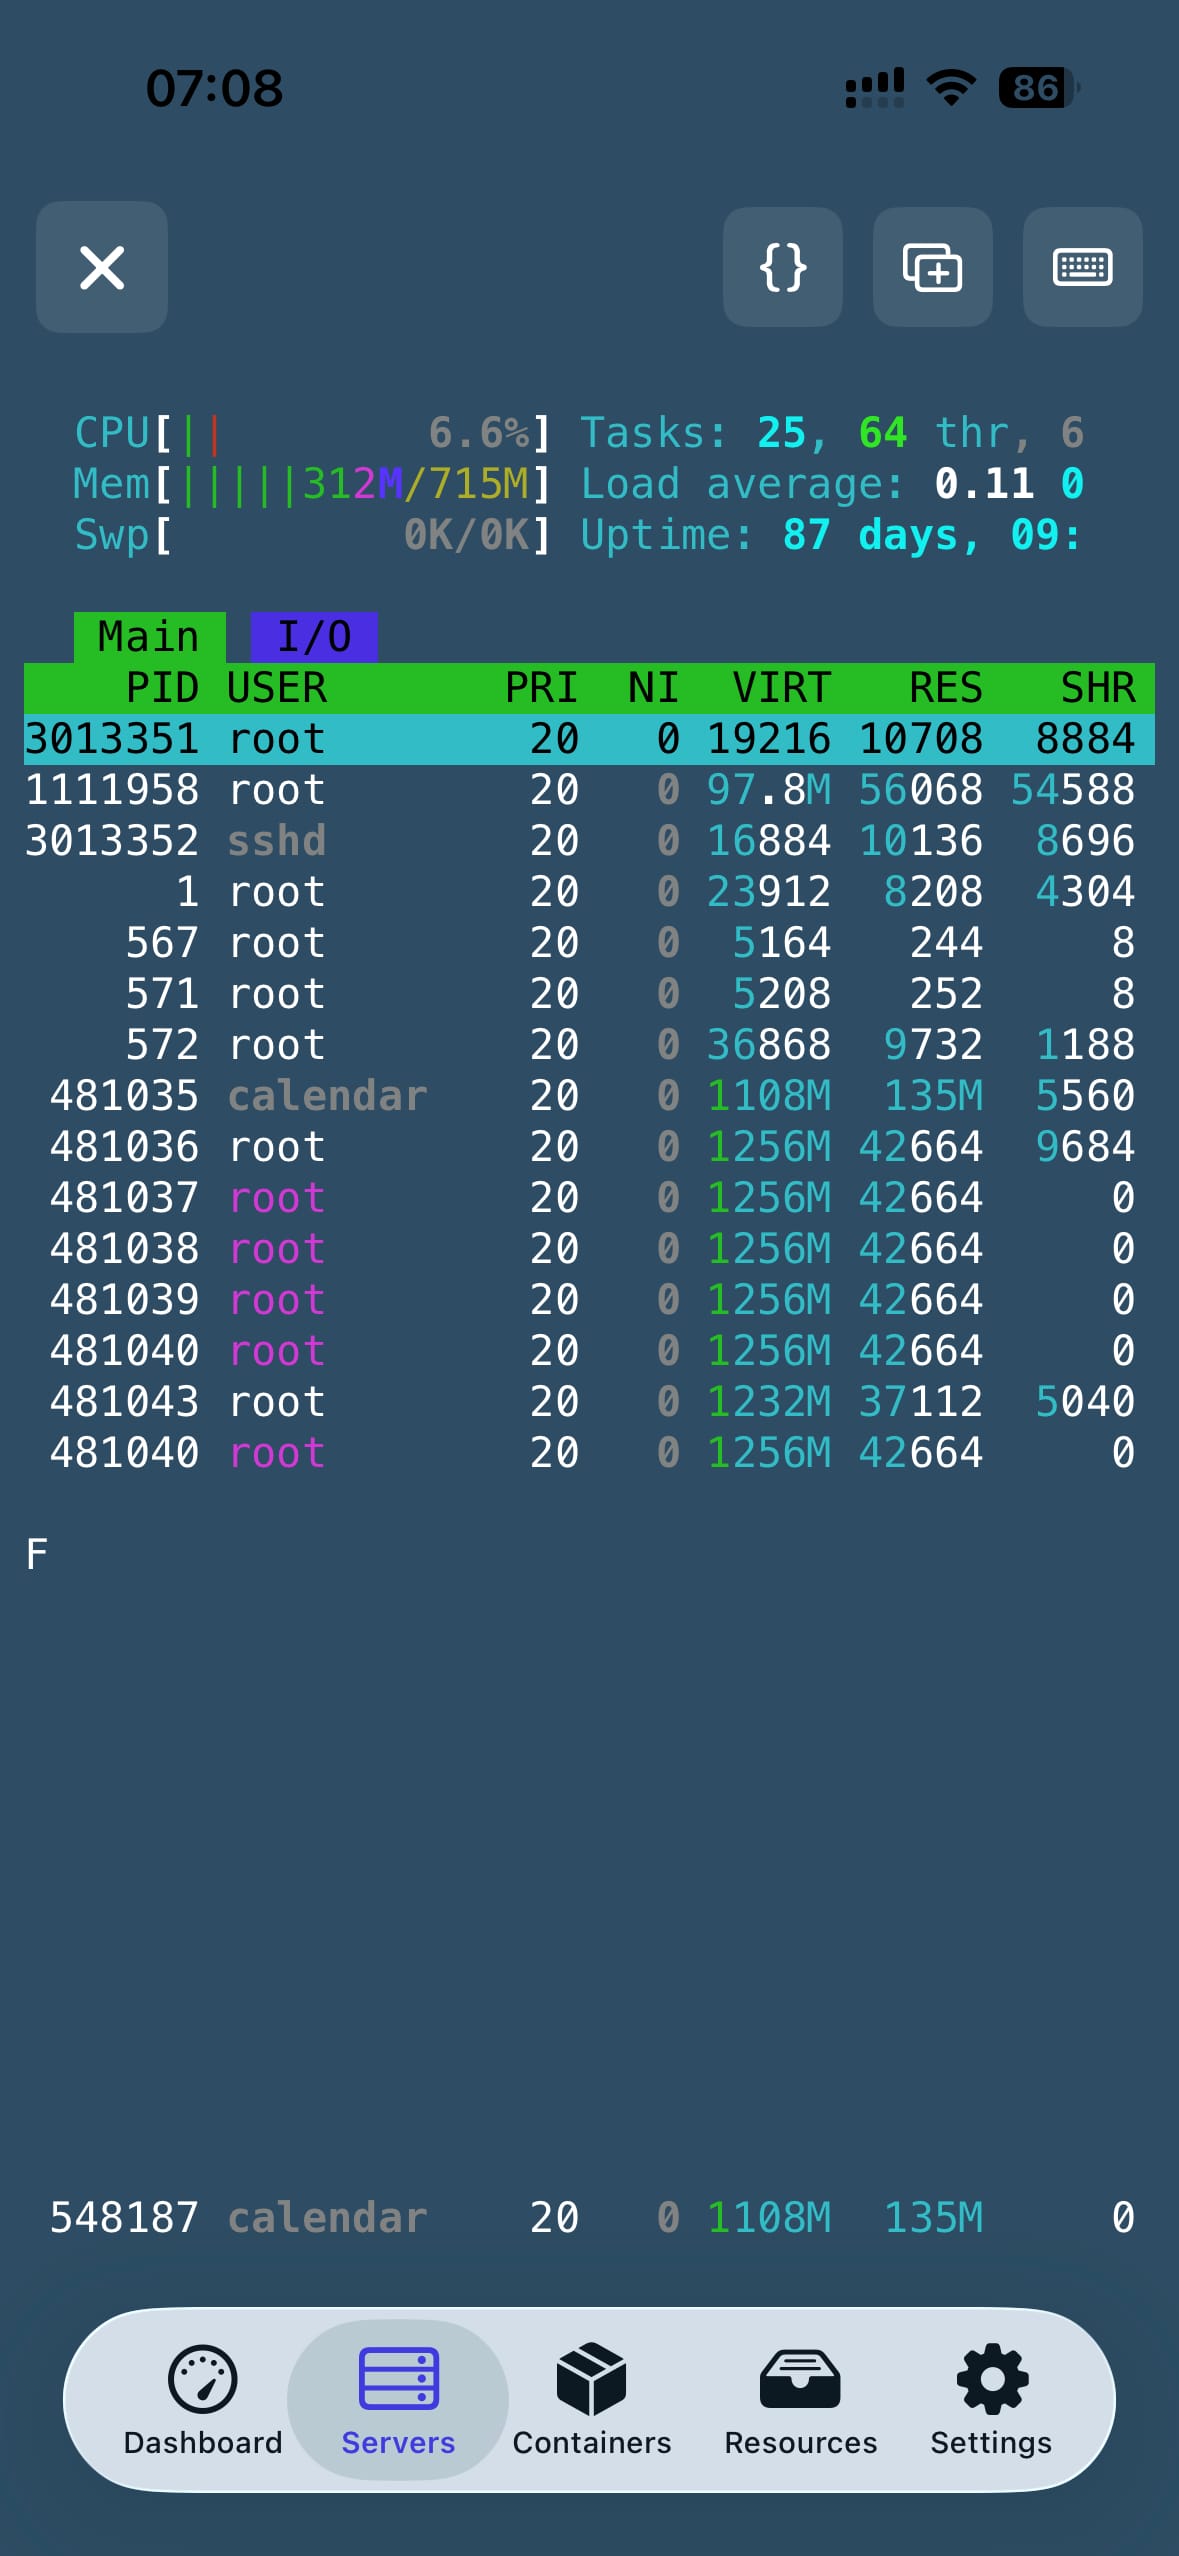Open the Settings tab
Screen dimensions: 1179x2556
point(991,2400)
